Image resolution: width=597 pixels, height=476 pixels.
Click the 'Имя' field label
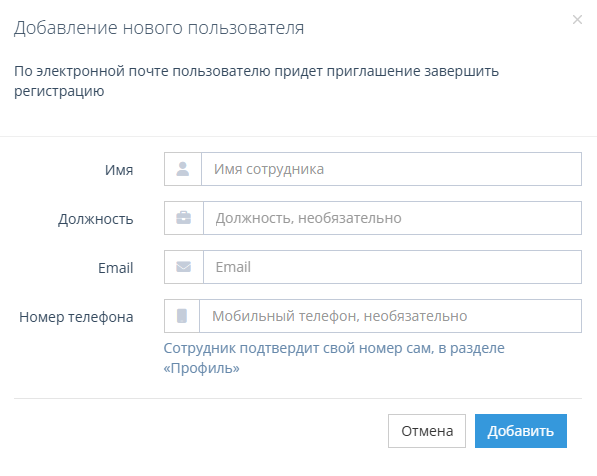coord(119,170)
